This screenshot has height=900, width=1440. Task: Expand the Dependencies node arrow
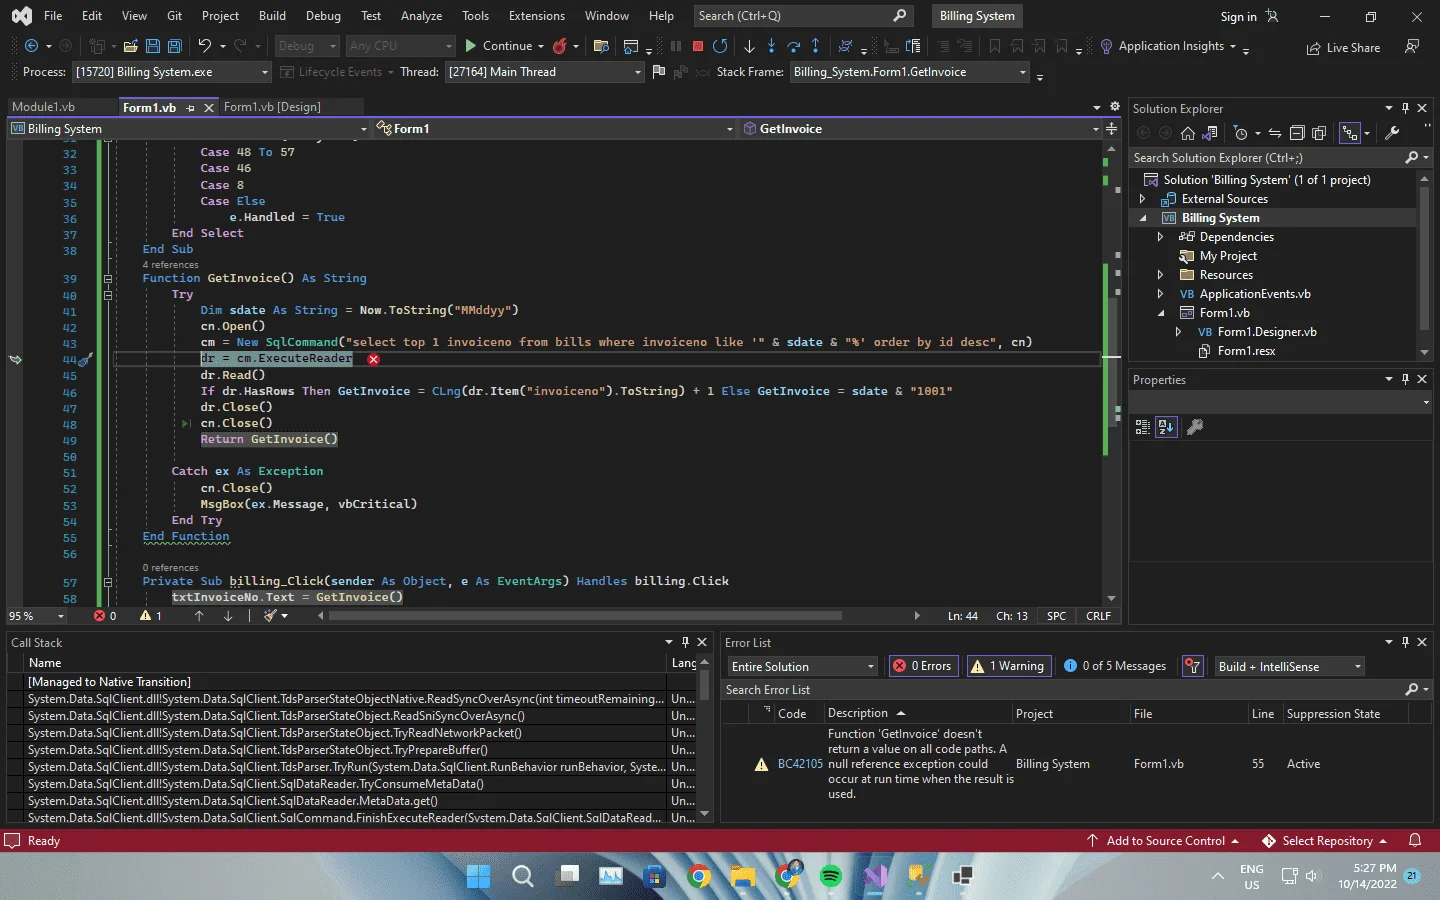pyautogui.click(x=1160, y=237)
